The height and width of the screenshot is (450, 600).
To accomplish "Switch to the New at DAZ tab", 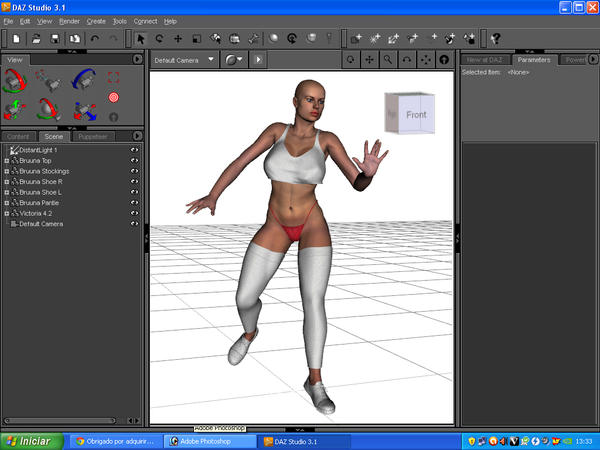I will point(484,60).
